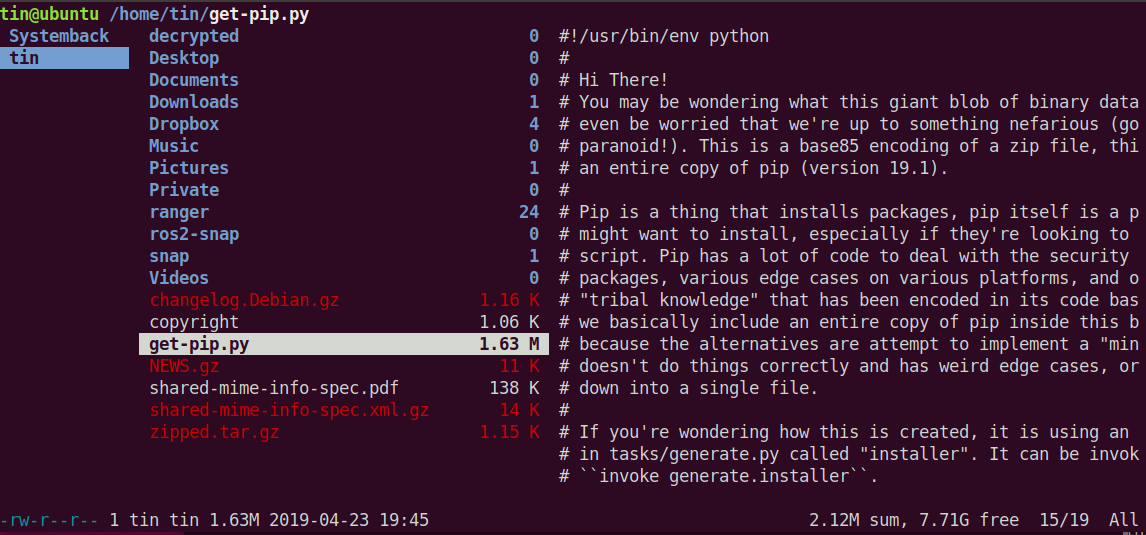Open the ros2-snap folder
The image size is (1146, 535).
pos(344,234)
